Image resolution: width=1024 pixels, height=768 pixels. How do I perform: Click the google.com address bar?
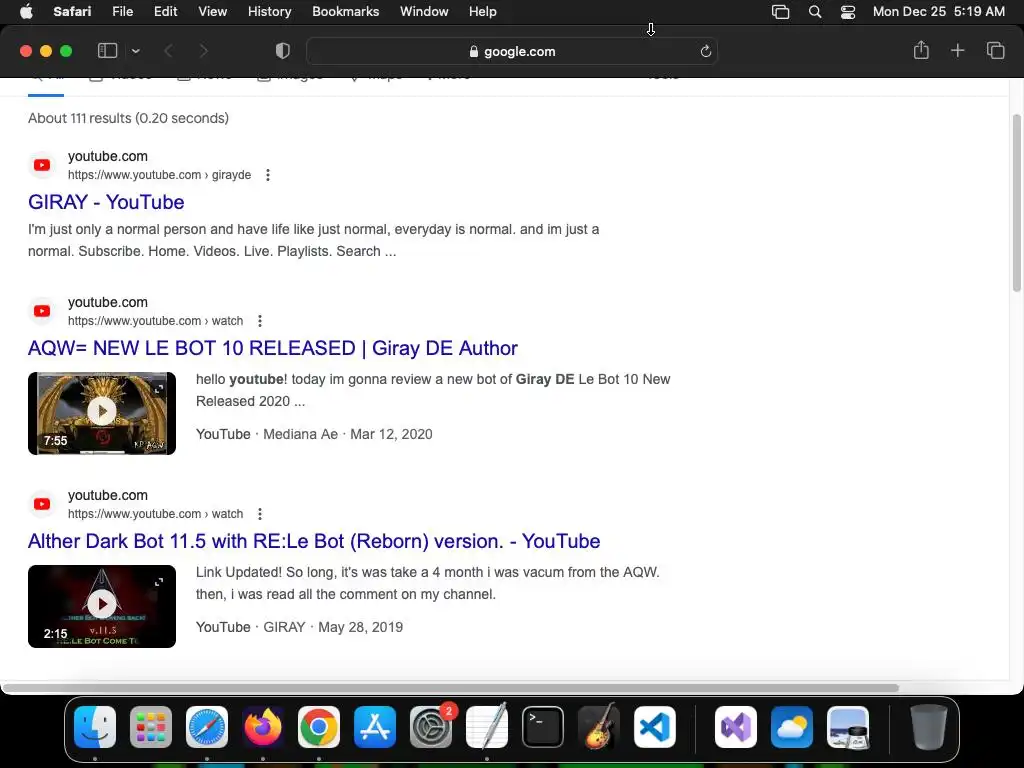tap(512, 52)
